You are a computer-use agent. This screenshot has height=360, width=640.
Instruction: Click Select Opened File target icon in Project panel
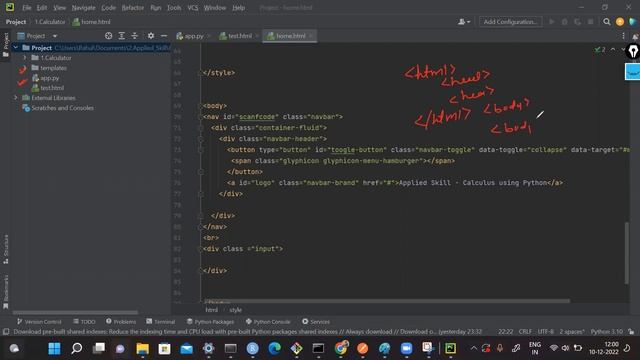109,36
